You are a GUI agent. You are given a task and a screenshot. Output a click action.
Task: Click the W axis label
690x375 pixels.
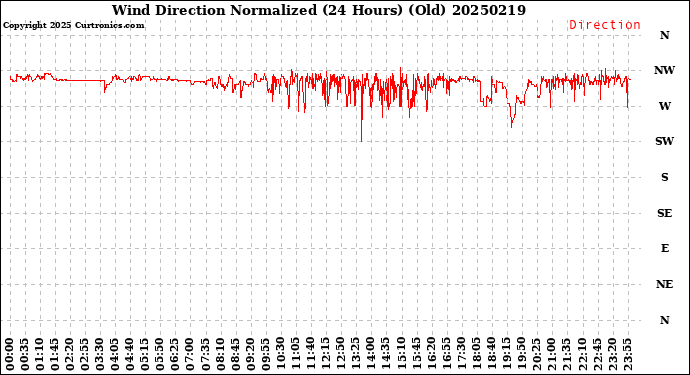(664, 106)
